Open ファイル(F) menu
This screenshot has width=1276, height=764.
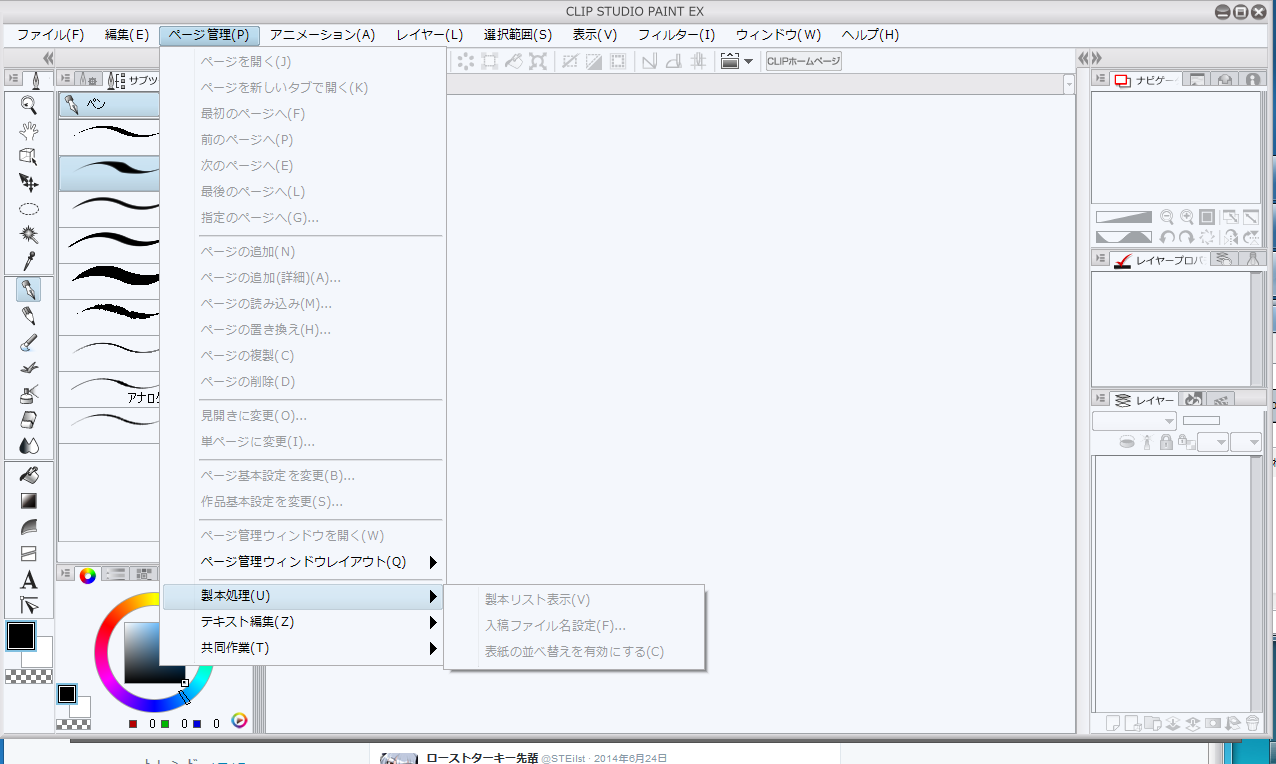coord(50,35)
